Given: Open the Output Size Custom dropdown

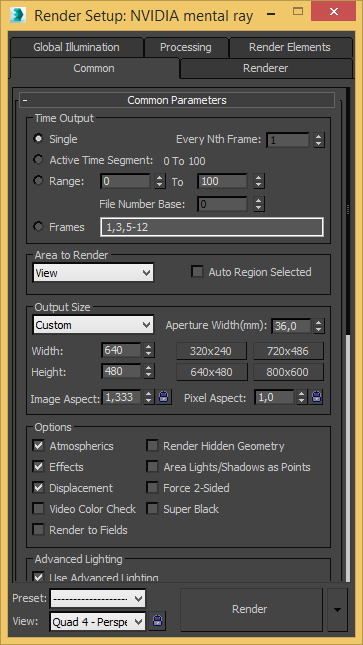Looking at the screenshot, I should point(93,325).
